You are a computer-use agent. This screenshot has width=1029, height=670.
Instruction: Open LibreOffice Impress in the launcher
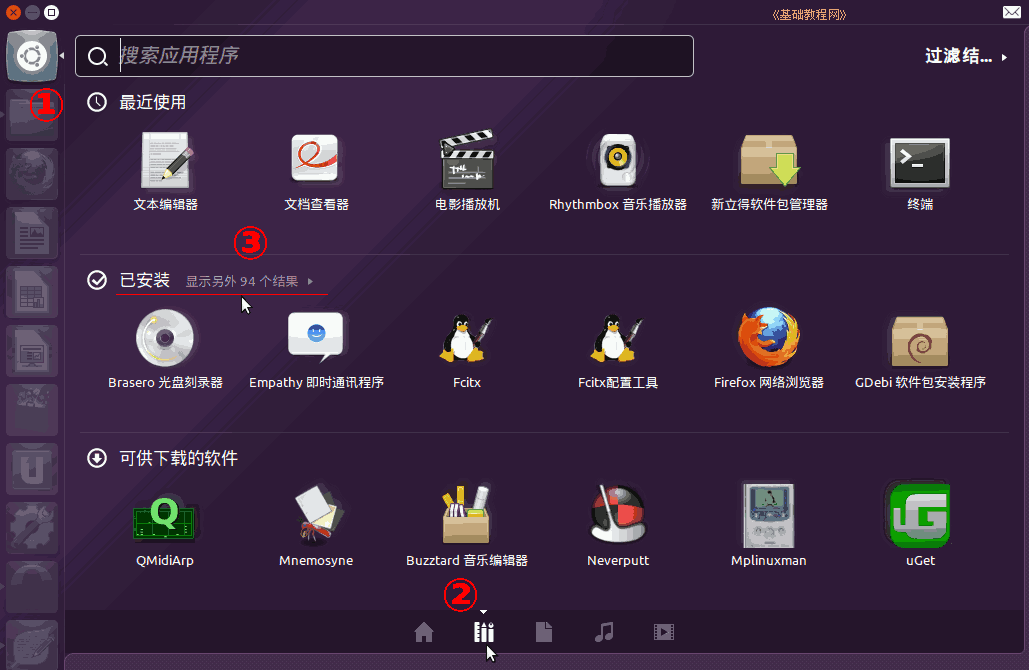tap(32, 351)
